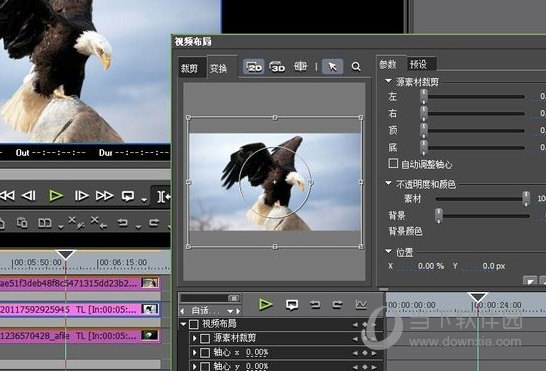Viewport: 546px width, 371px height.
Task: Expand the 轴心 x tree row
Action: (194, 353)
